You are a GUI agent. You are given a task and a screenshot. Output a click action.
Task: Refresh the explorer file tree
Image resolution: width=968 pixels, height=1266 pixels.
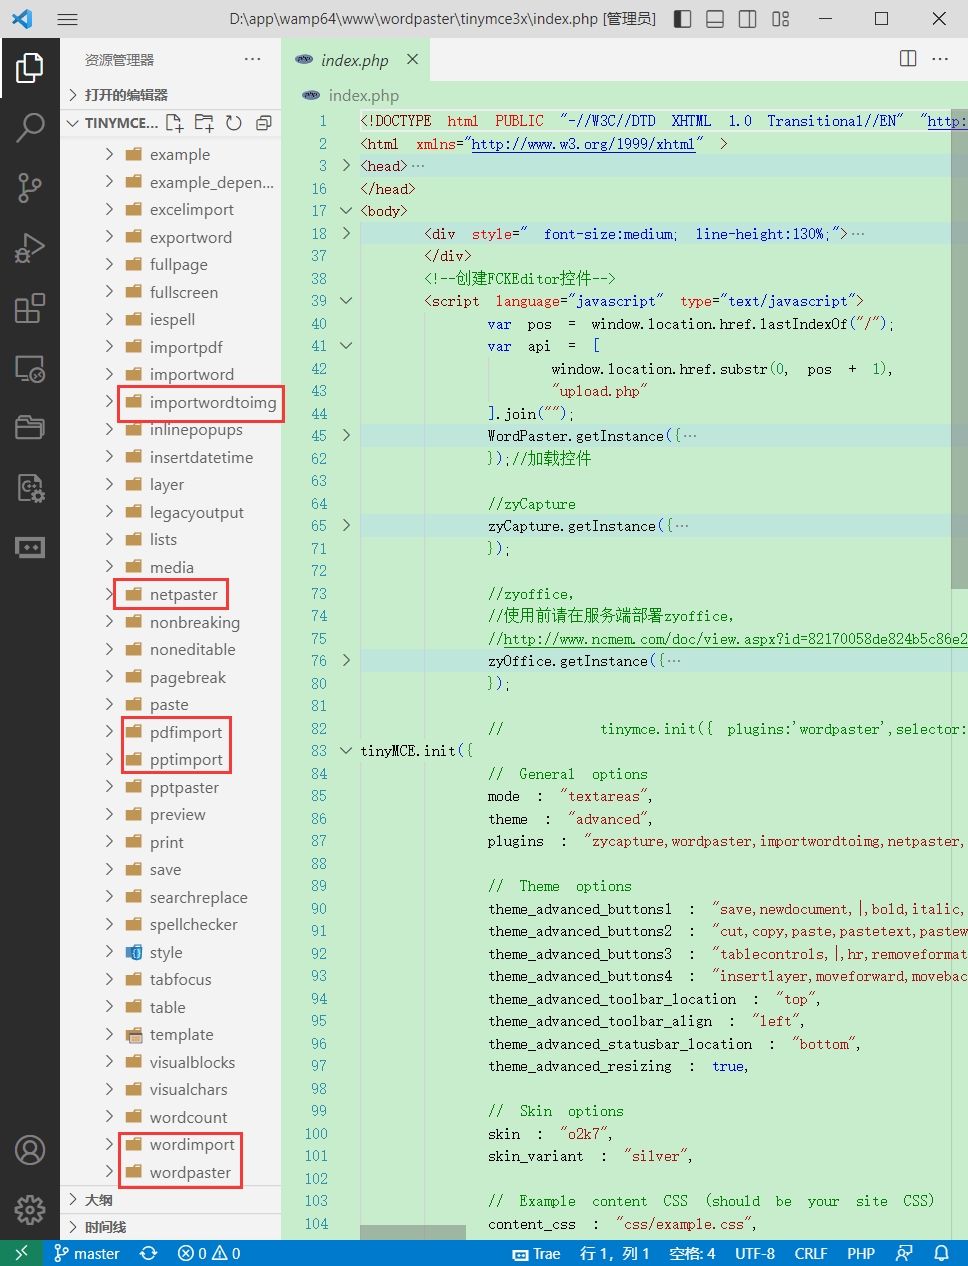(234, 123)
